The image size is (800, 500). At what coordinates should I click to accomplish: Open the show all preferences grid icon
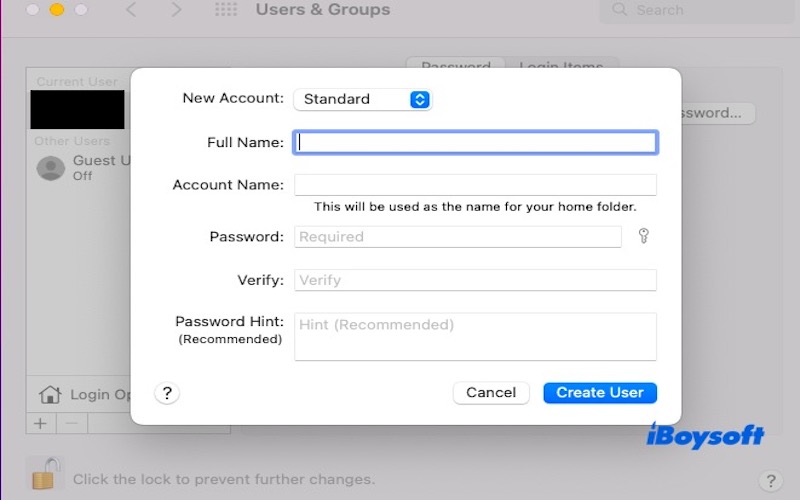[226, 10]
